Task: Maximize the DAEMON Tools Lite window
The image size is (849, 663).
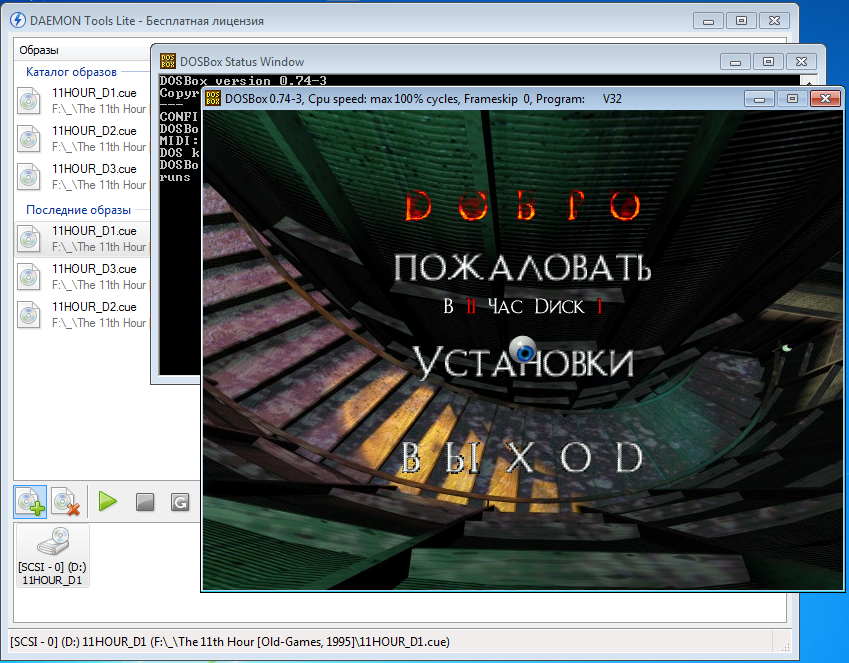Action: pos(742,21)
